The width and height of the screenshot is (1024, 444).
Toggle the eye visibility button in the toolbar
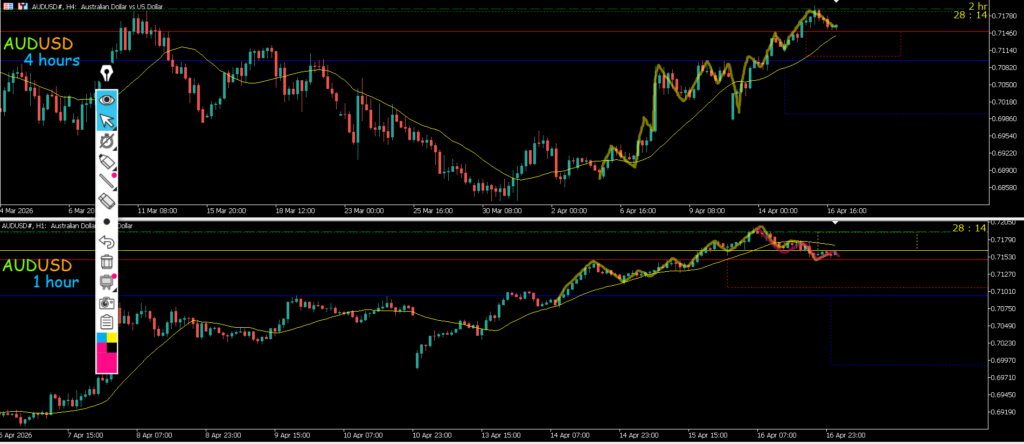pos(107,99)
